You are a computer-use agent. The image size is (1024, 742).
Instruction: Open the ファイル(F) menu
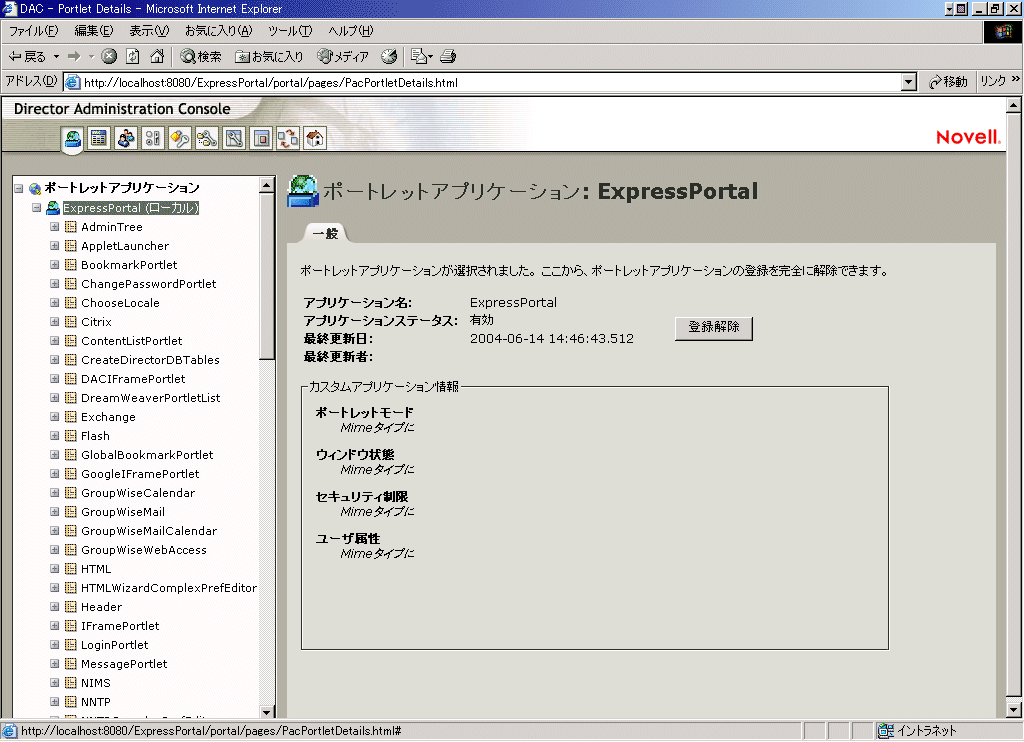33,31
